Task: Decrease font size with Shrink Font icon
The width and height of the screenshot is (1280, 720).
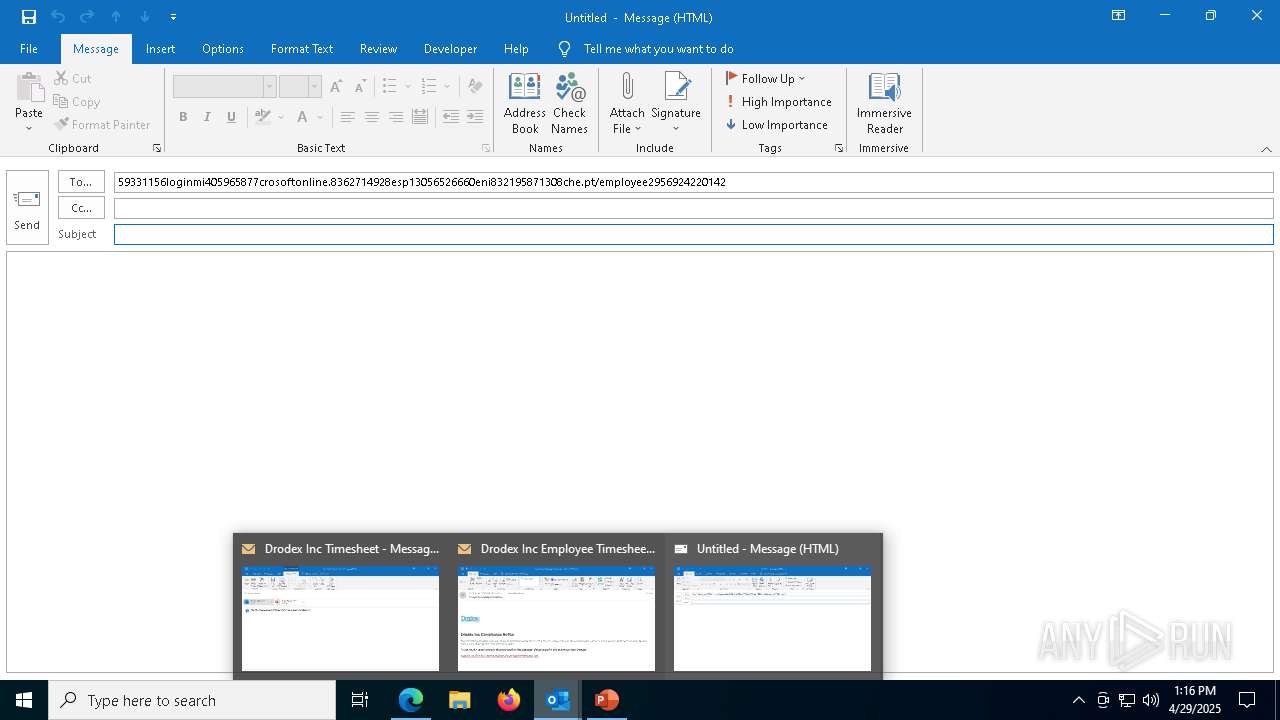Action: coord(359,87)
